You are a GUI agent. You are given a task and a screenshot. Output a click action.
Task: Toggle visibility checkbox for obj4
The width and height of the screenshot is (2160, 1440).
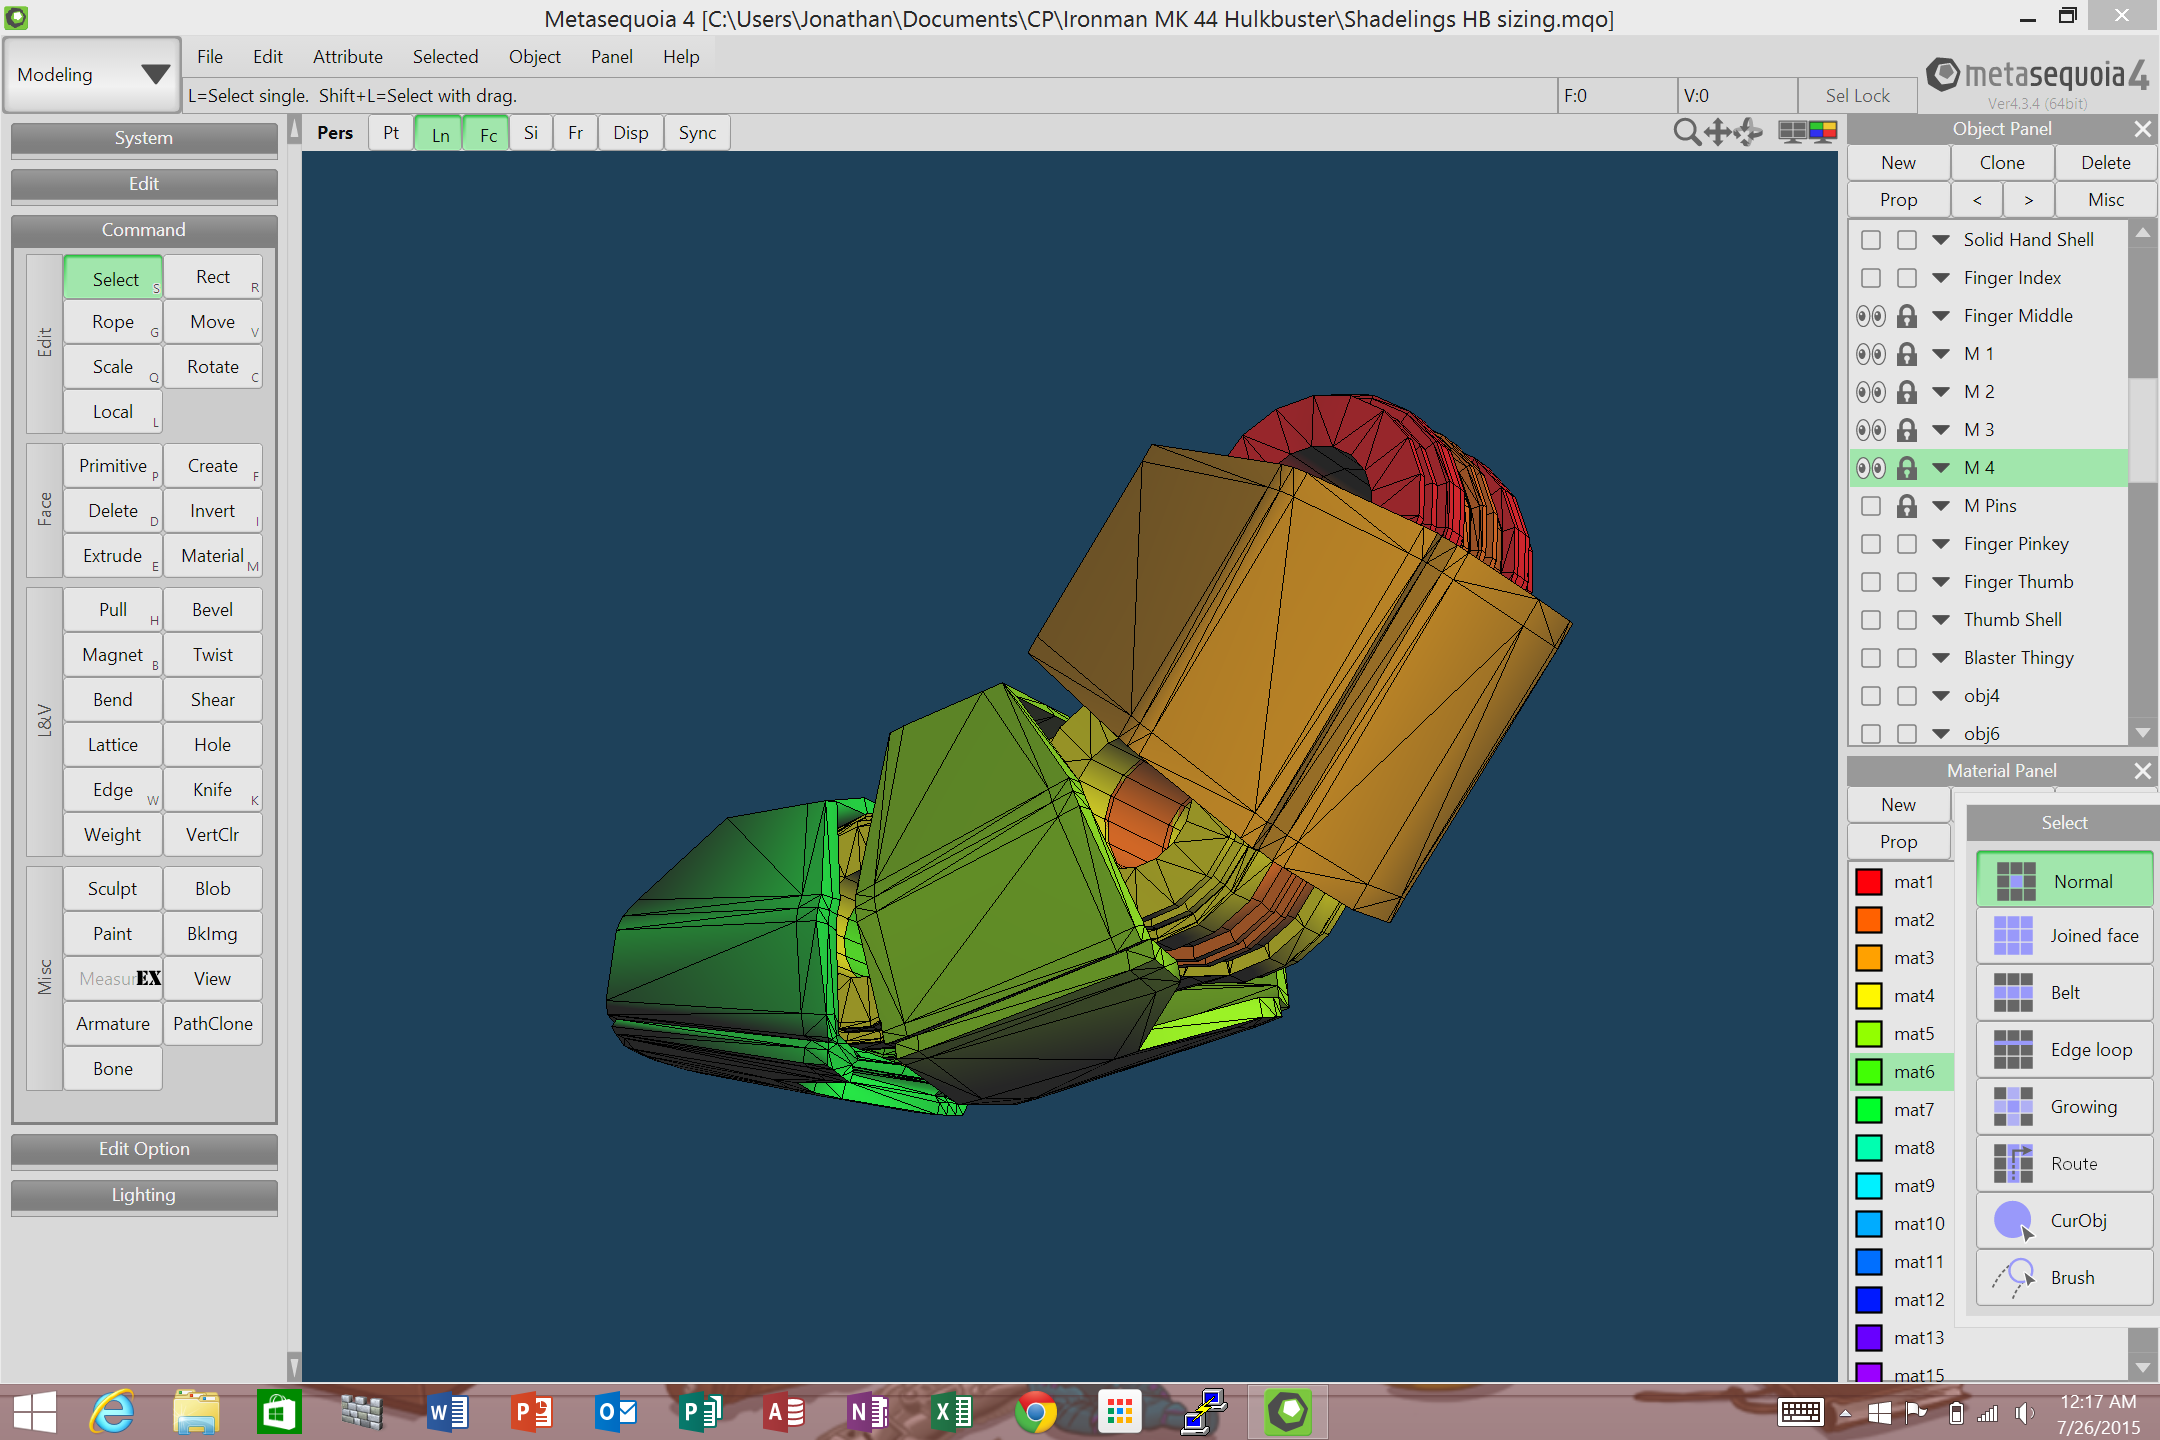[x=1871, y=696]
